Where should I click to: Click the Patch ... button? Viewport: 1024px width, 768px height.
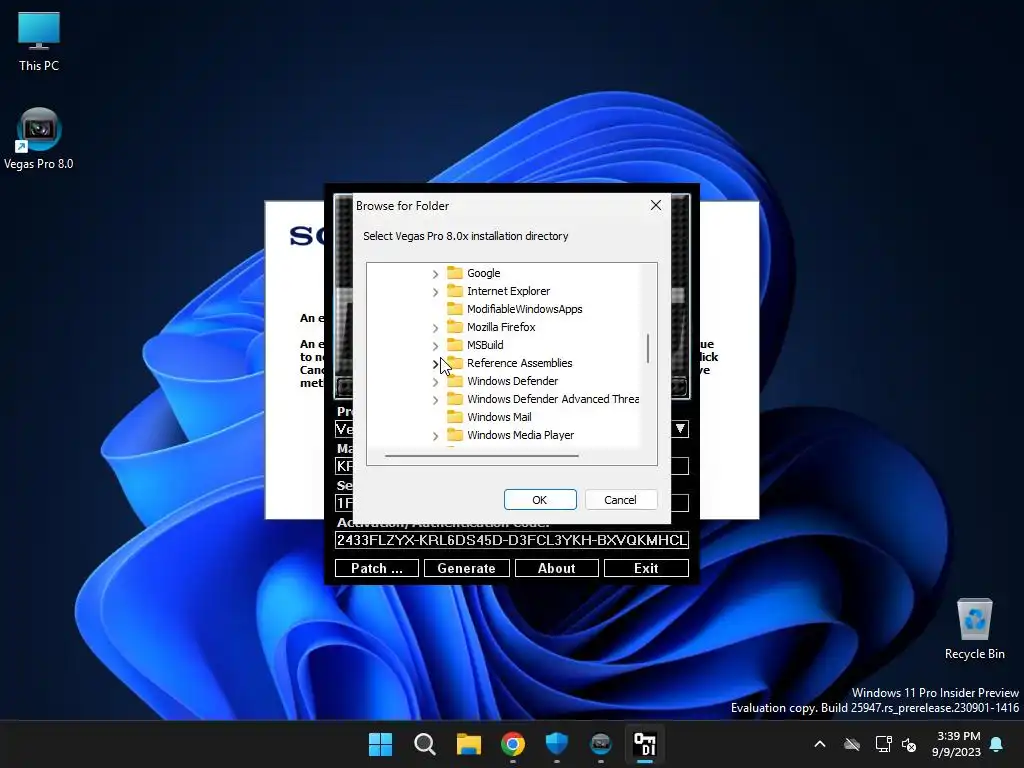pos(377,568)
